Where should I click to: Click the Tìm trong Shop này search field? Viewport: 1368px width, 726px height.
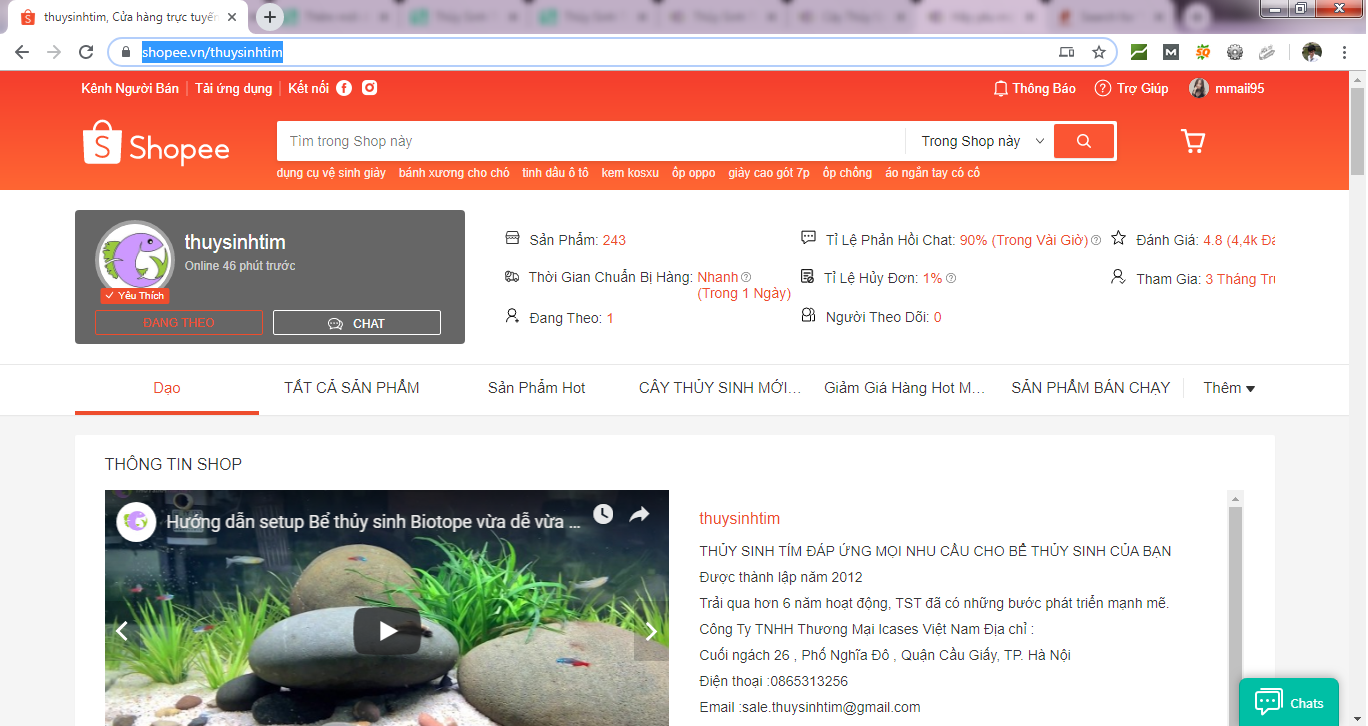pos(591,141)
